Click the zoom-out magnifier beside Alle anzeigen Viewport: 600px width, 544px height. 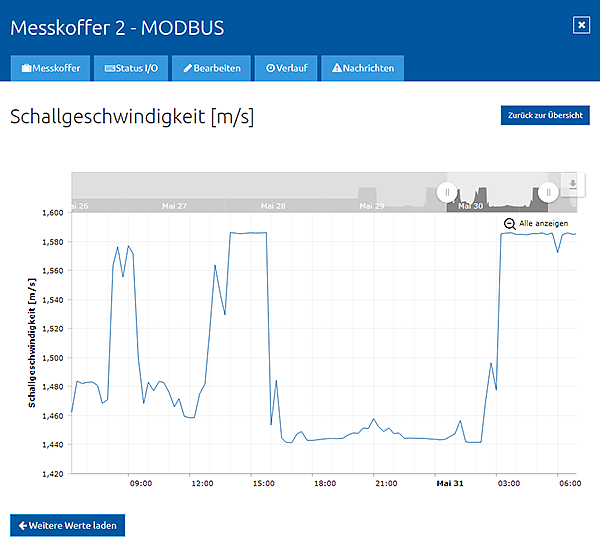pos(509,224)
